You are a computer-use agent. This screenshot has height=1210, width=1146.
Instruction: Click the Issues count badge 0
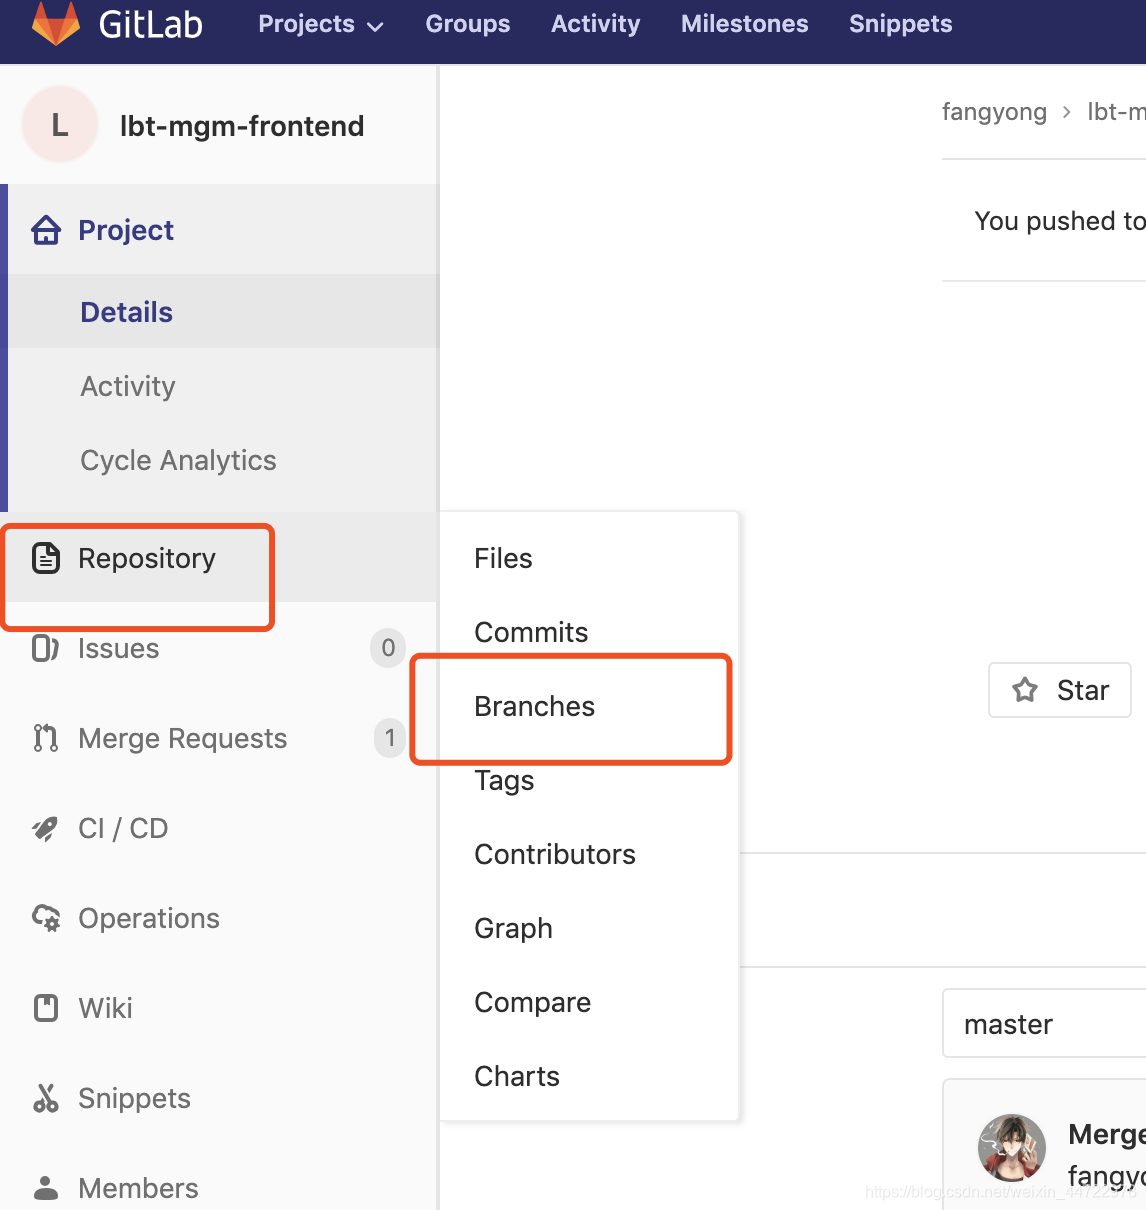pos(388,648)
